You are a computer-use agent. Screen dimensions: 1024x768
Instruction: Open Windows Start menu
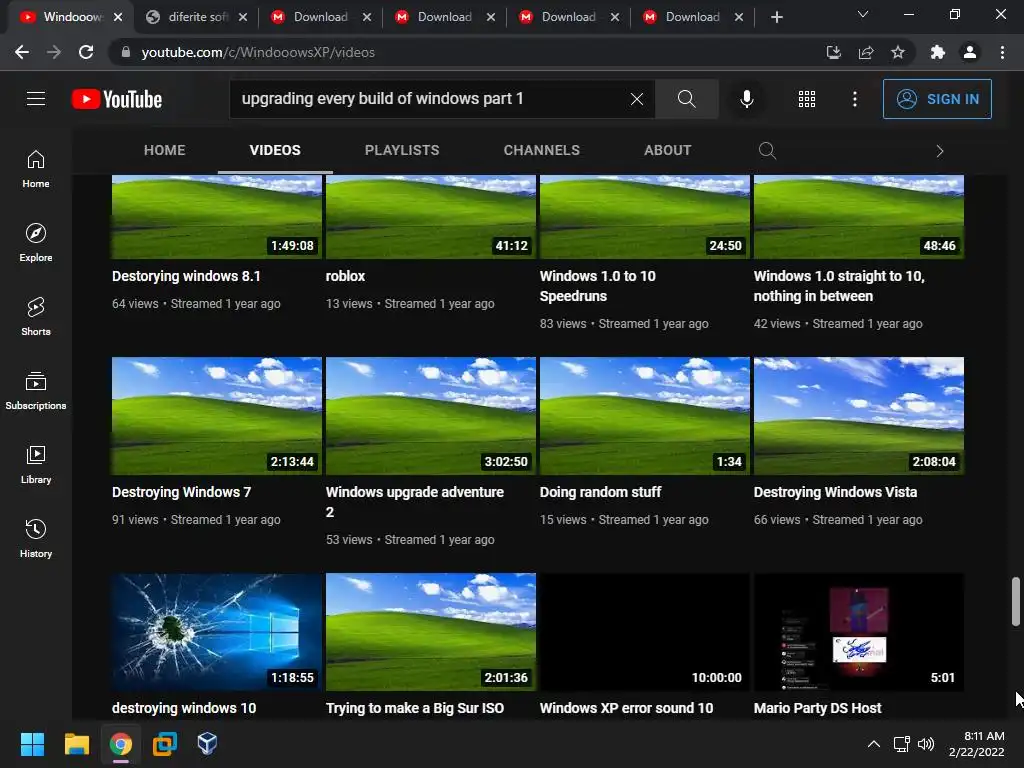(32, 744)
